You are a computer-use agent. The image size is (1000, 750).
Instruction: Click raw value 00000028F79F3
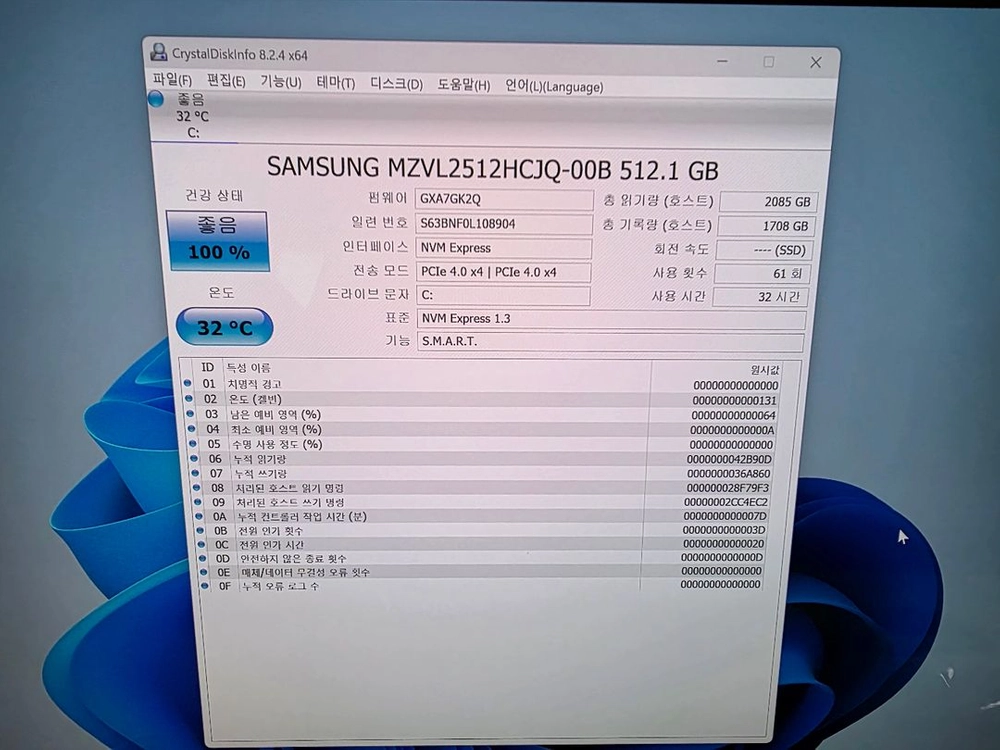coord(728,488)
